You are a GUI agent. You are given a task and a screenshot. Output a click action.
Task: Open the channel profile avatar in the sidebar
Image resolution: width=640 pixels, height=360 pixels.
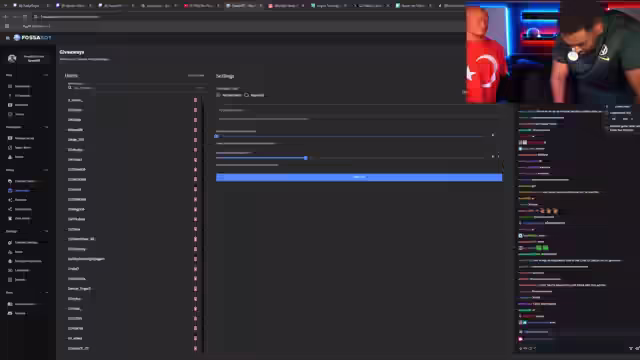coord(12,58)
